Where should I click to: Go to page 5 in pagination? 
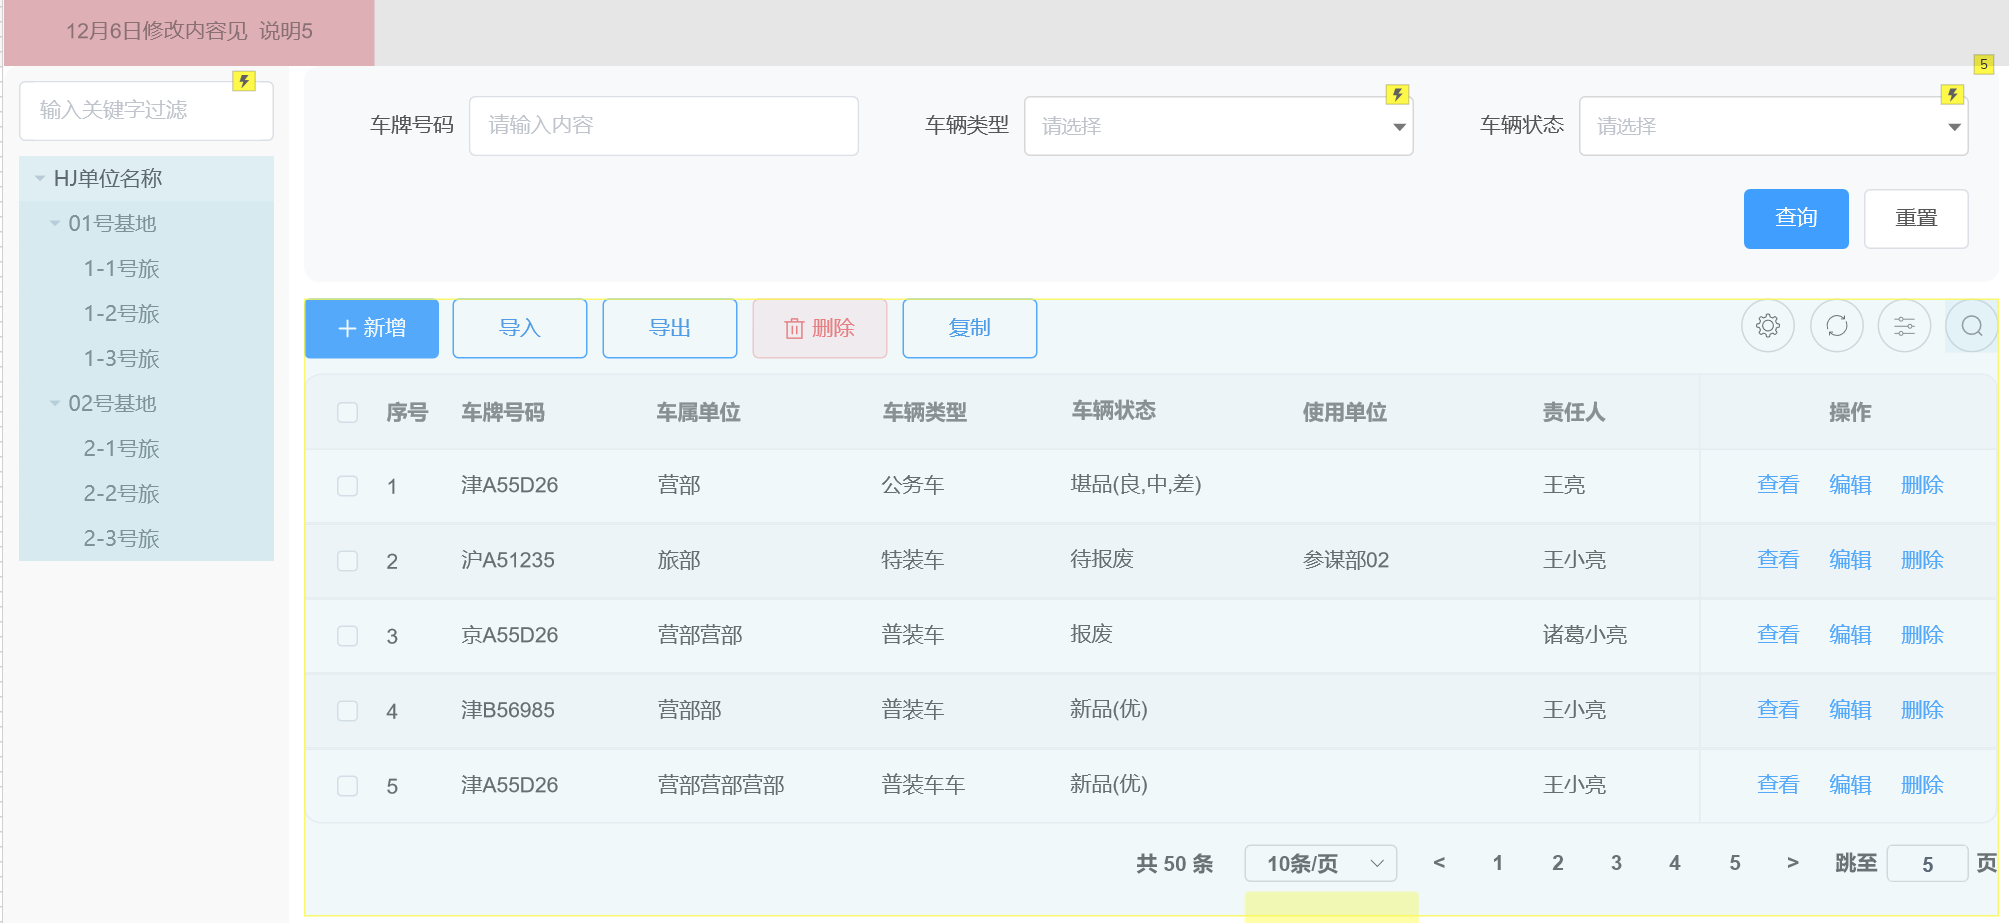point(1735,863)
